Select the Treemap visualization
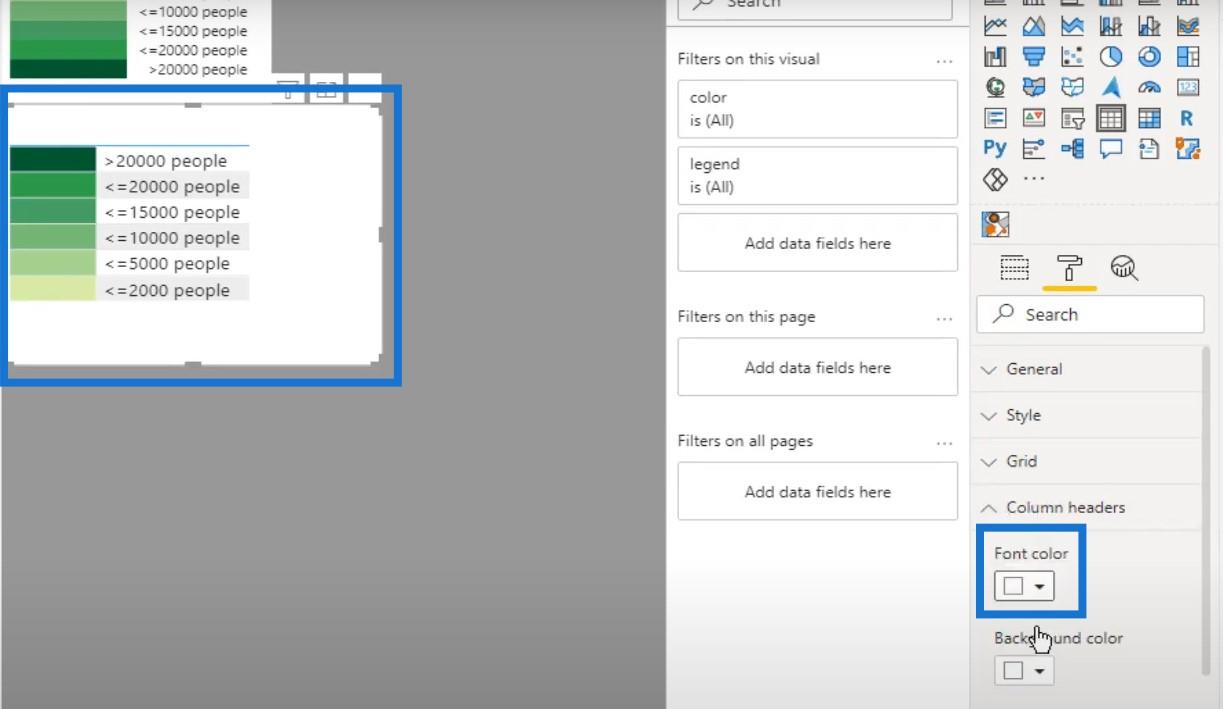The height and width of the screenshot is (709, 1223). (x=1188, y=56)
